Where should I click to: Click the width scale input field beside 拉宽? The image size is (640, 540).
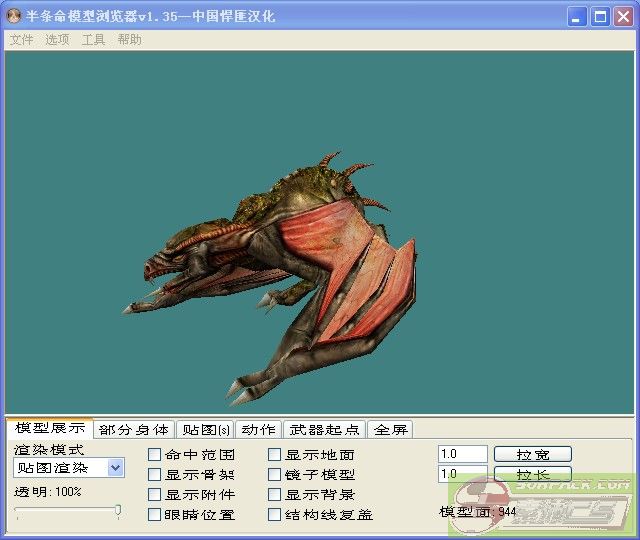462,454
